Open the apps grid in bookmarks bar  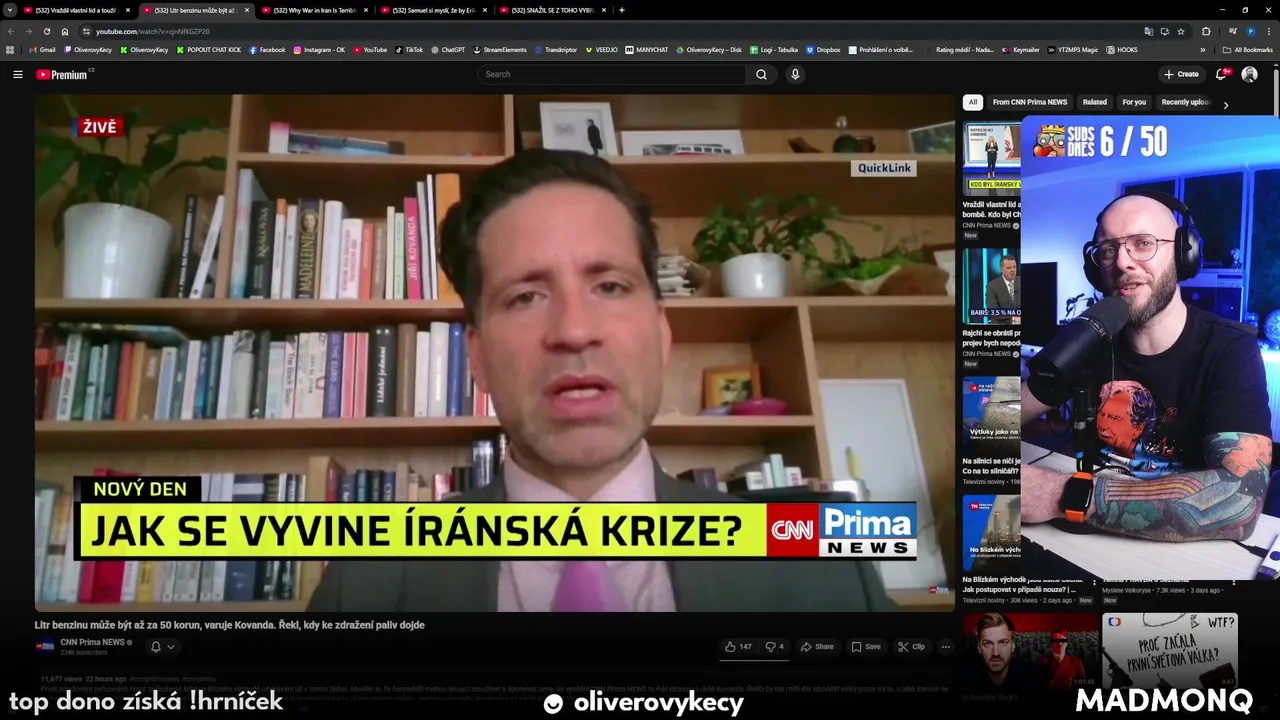click(10, 49)
